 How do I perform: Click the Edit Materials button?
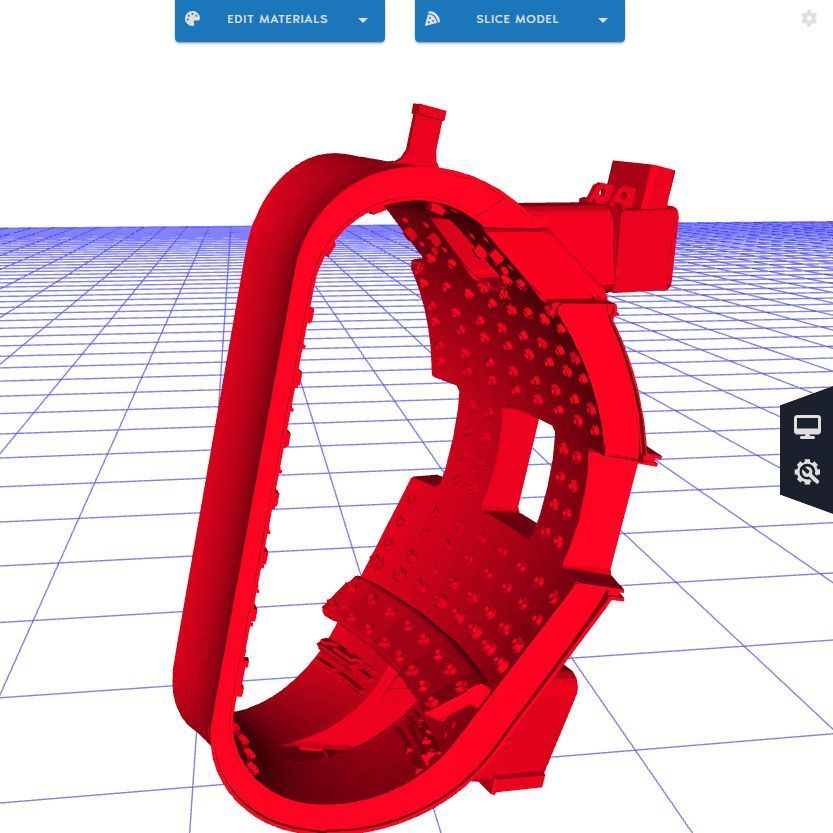[279, 20]
